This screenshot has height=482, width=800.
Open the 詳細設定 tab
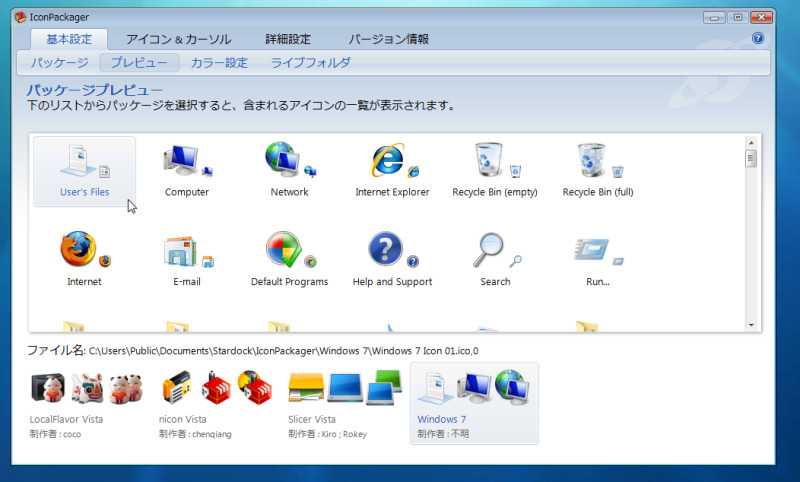tap(288, 39)
